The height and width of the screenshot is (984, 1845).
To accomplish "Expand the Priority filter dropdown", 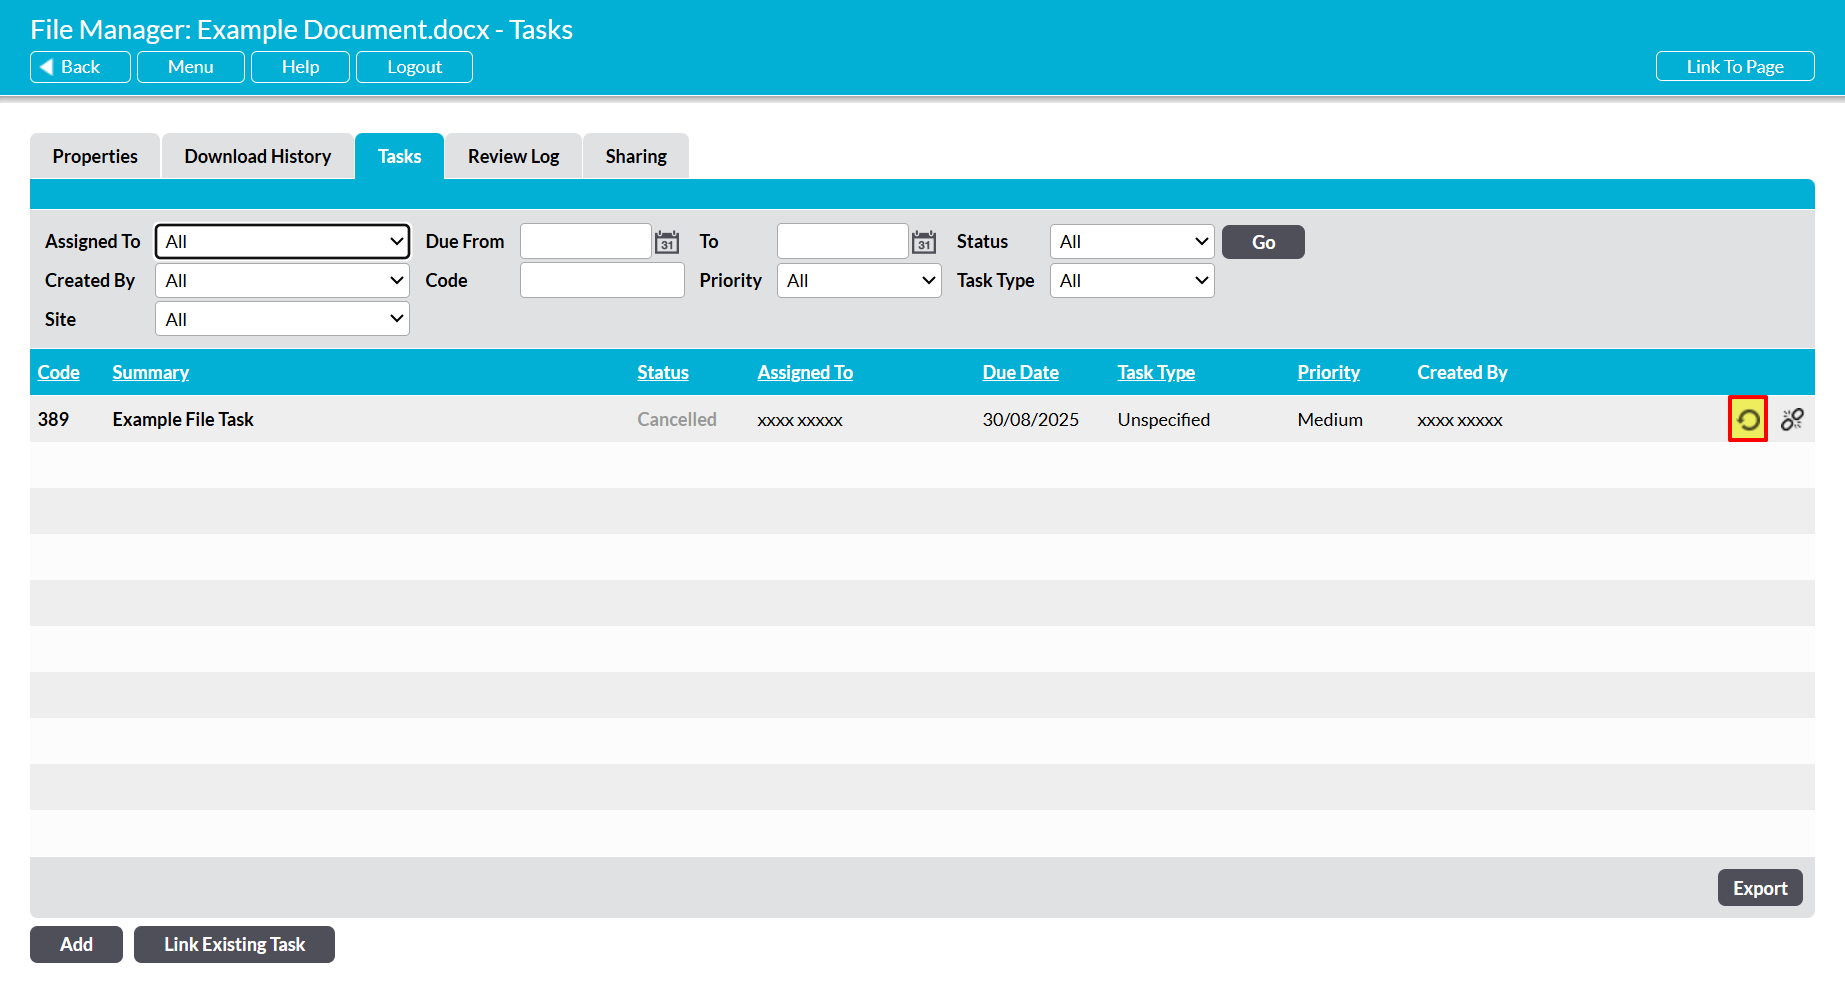I will [858, 281].
